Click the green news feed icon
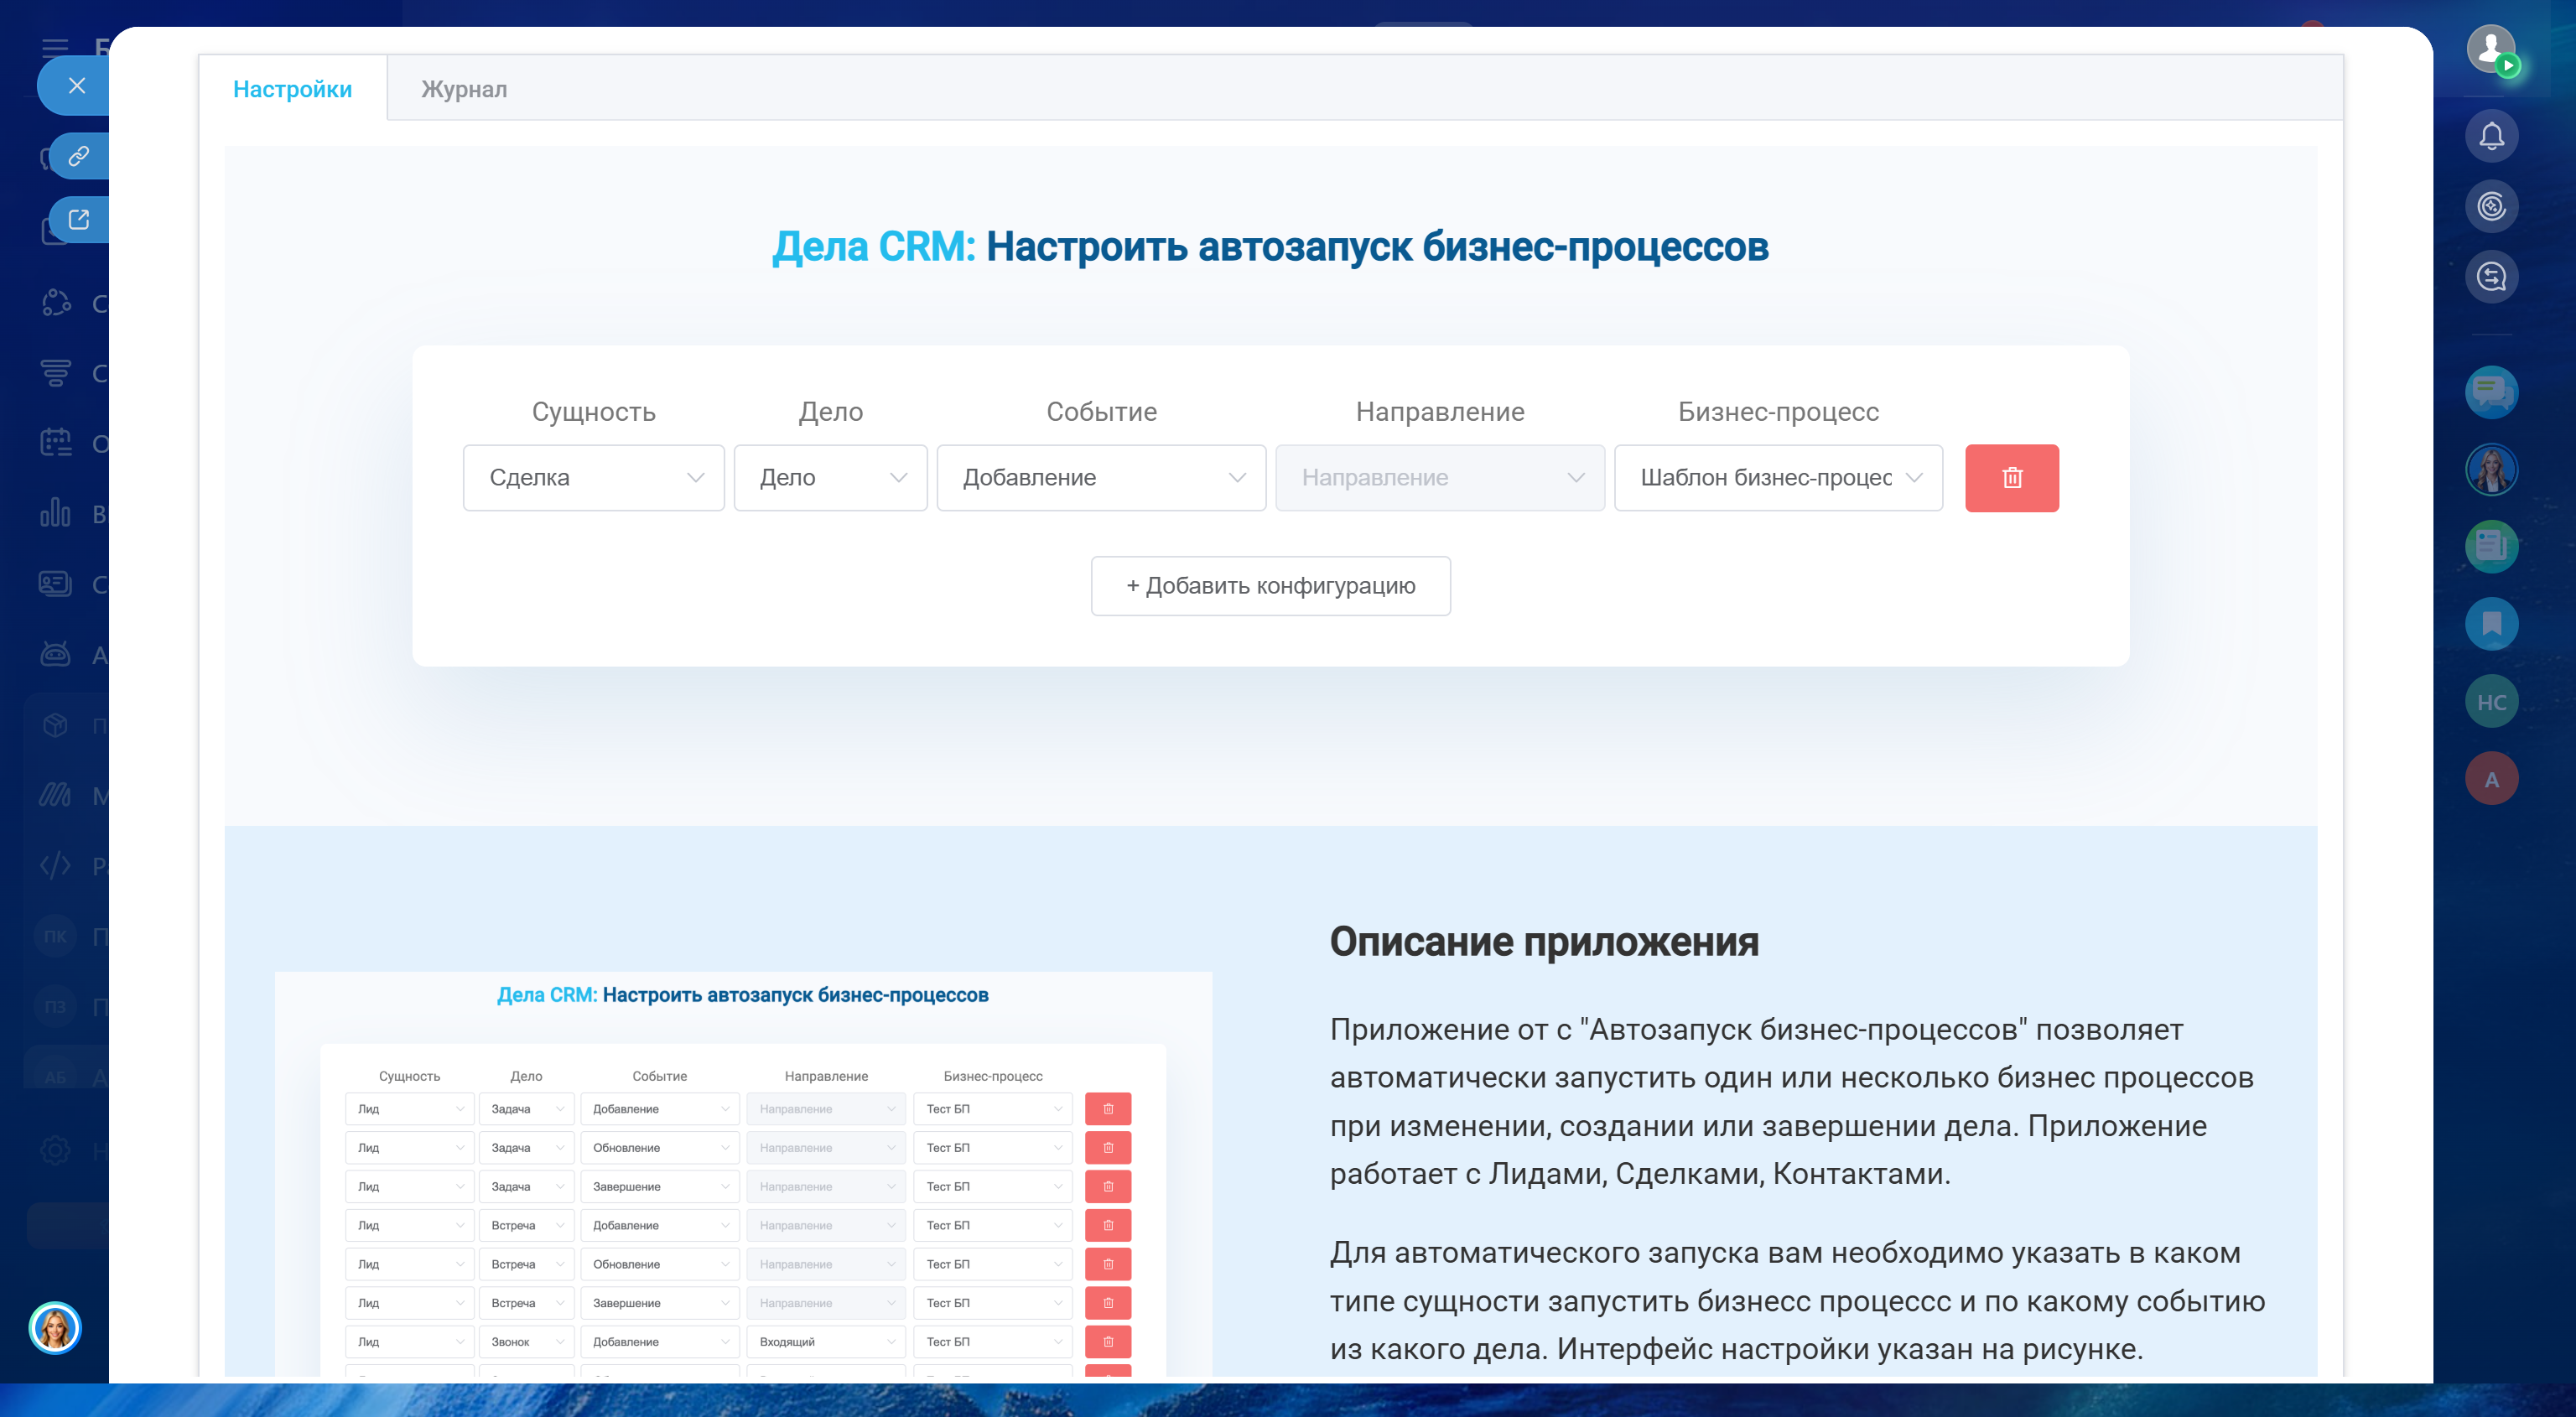The width and height of the screenshot is (2576, 1417). [x=2490, y=547]
